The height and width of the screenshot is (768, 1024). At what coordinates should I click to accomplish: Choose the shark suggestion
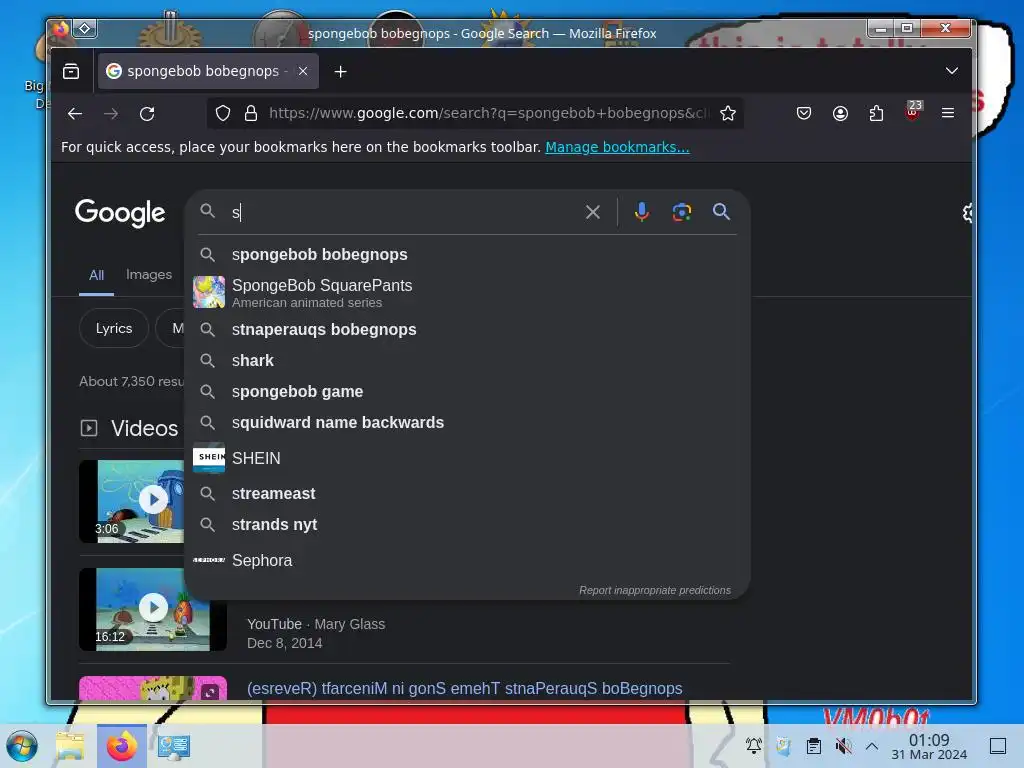[466, 360]
